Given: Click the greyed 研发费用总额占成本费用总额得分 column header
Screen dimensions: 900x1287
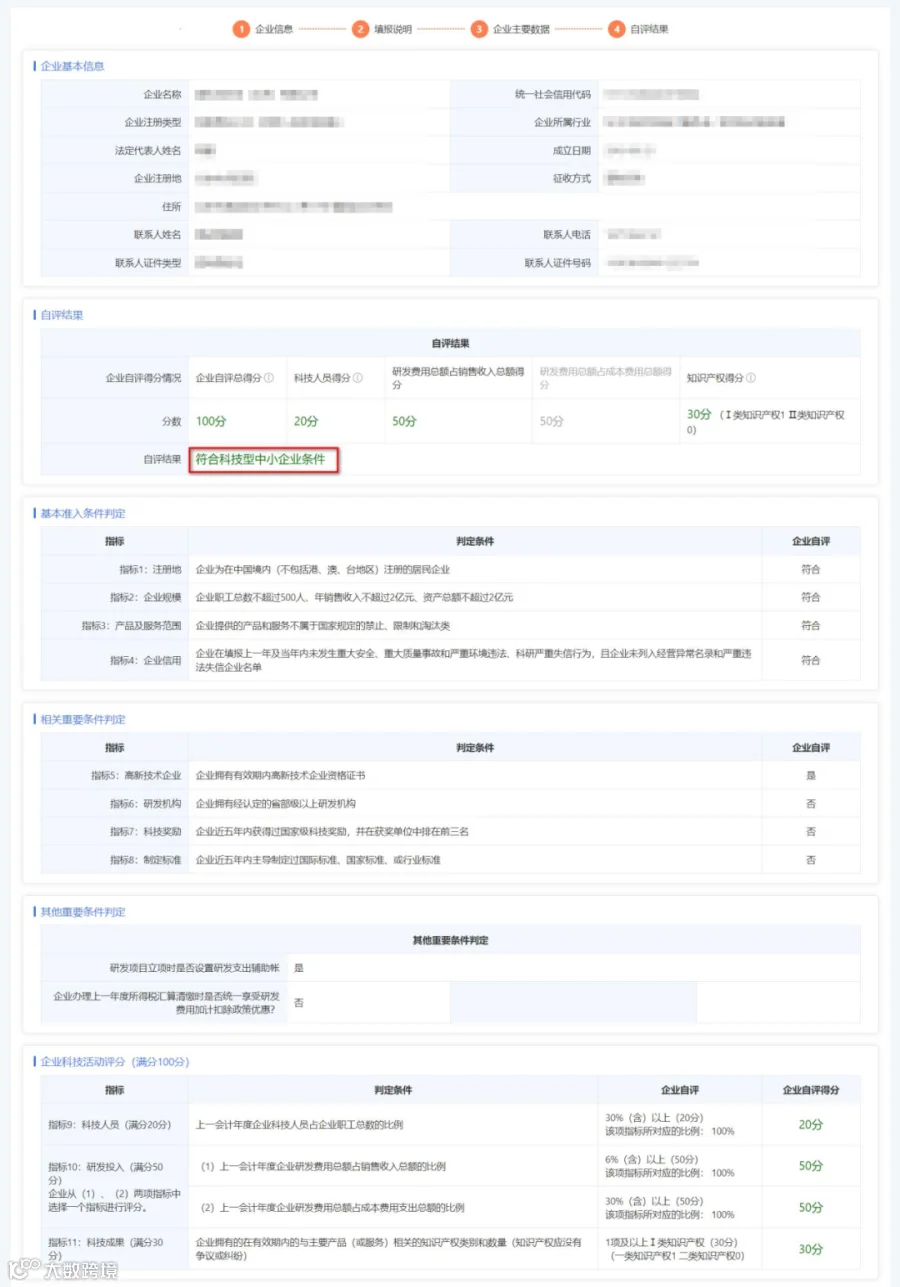Looking at the screenshot, I should coord(605,378).
